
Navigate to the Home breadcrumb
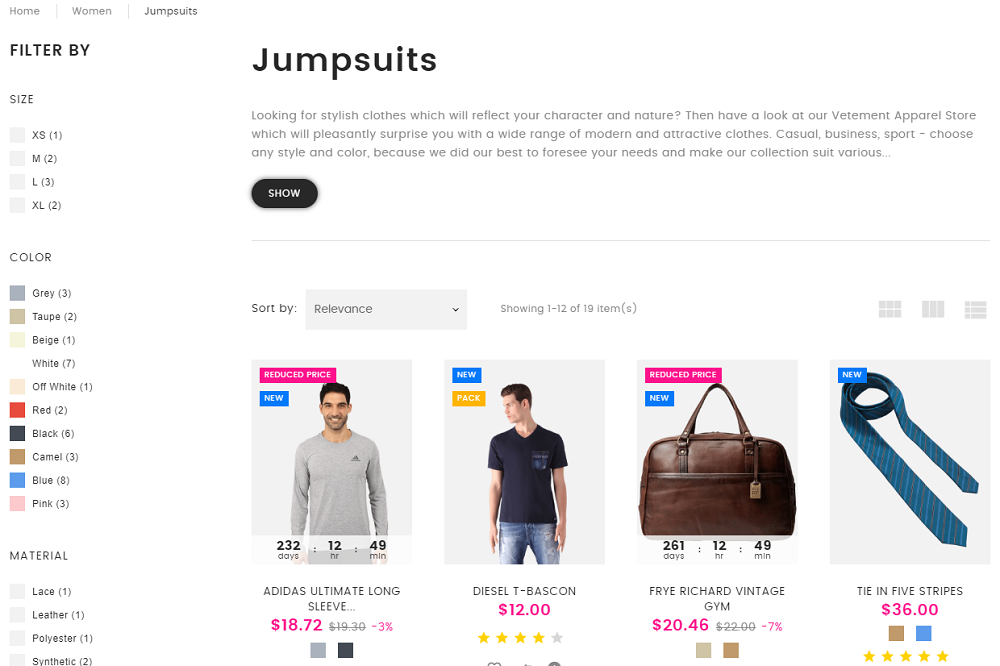coord(24,11)
